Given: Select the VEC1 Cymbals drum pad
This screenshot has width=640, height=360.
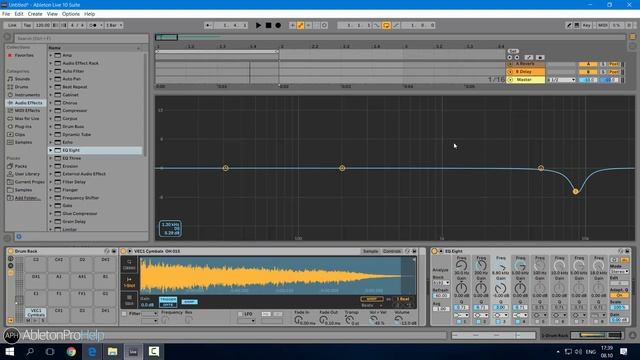Looking at the screenshot, I should click(x=36, y=313).
